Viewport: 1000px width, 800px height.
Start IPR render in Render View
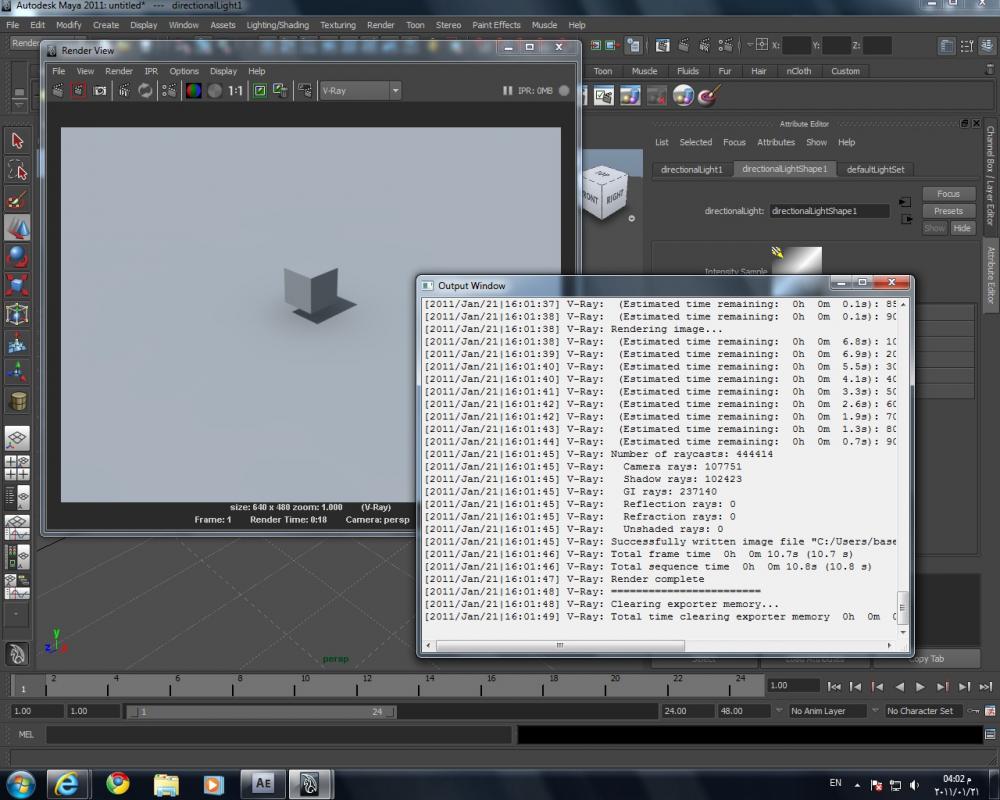click(124, 91)
